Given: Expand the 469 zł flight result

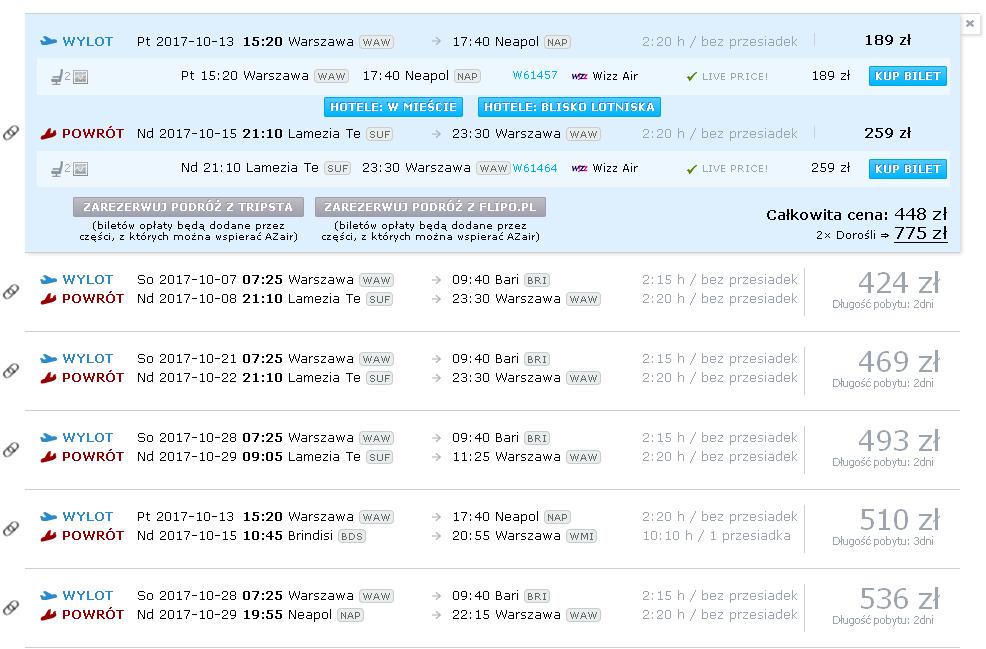Looking at the screenshot, I should click(492, 371).
